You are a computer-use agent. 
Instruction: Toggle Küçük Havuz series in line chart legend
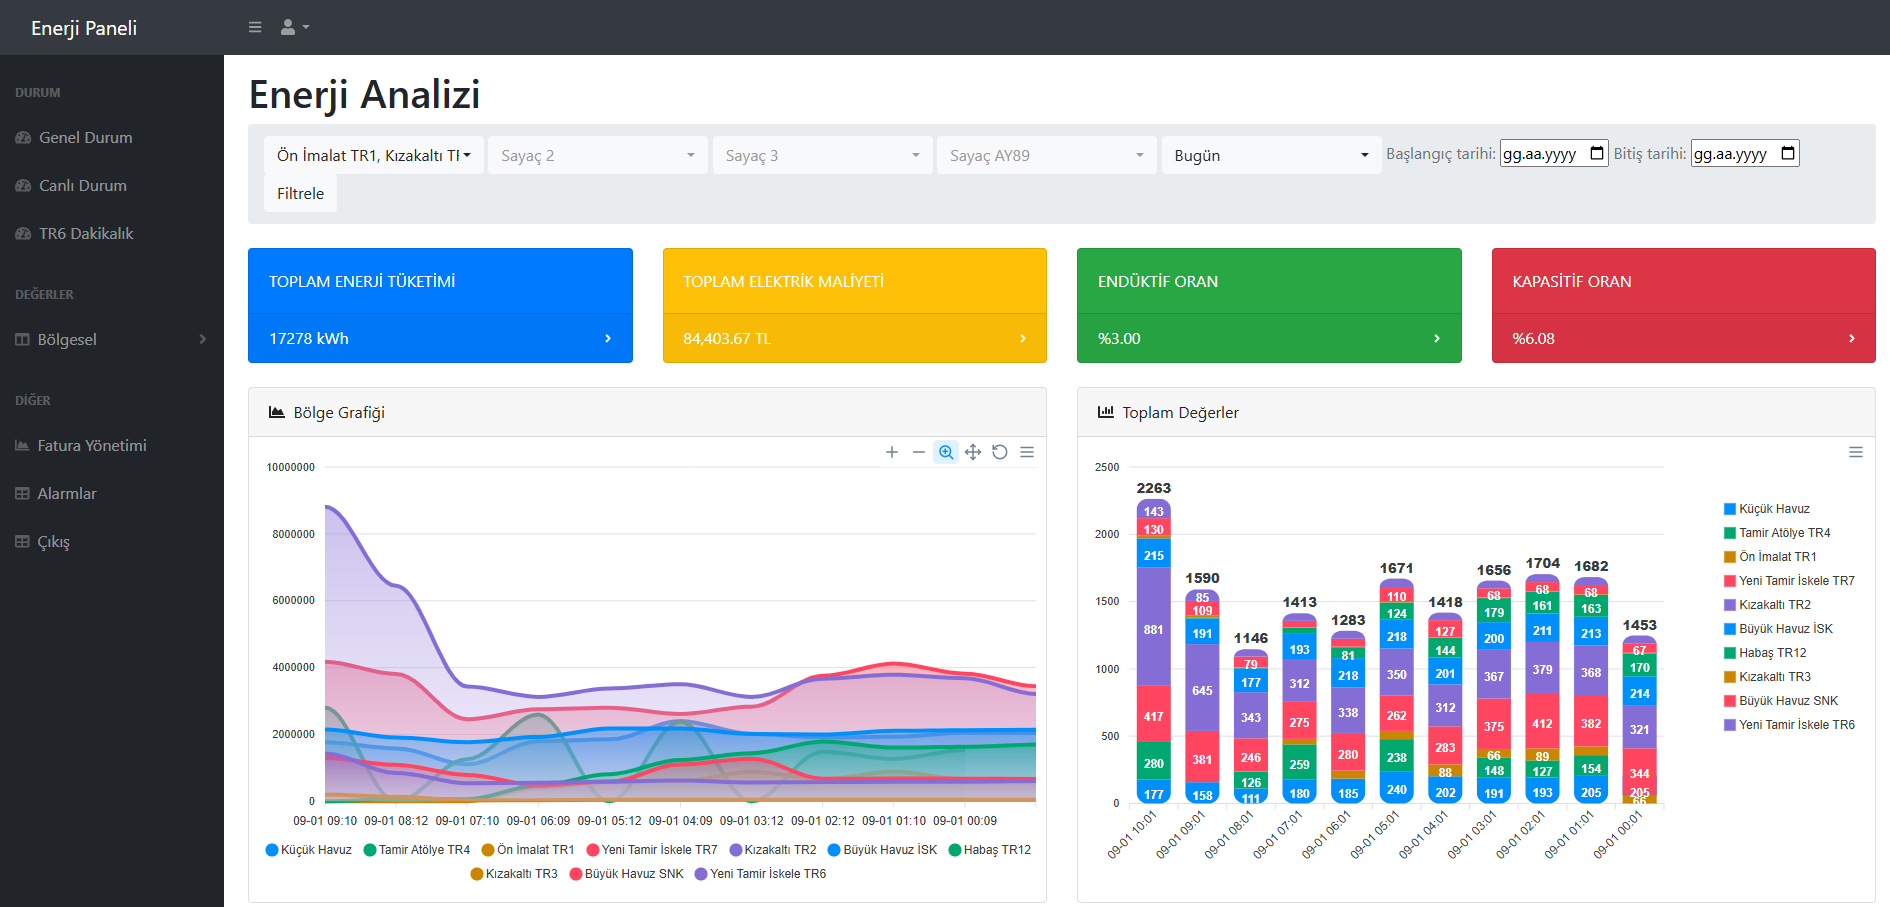point(309,850)
